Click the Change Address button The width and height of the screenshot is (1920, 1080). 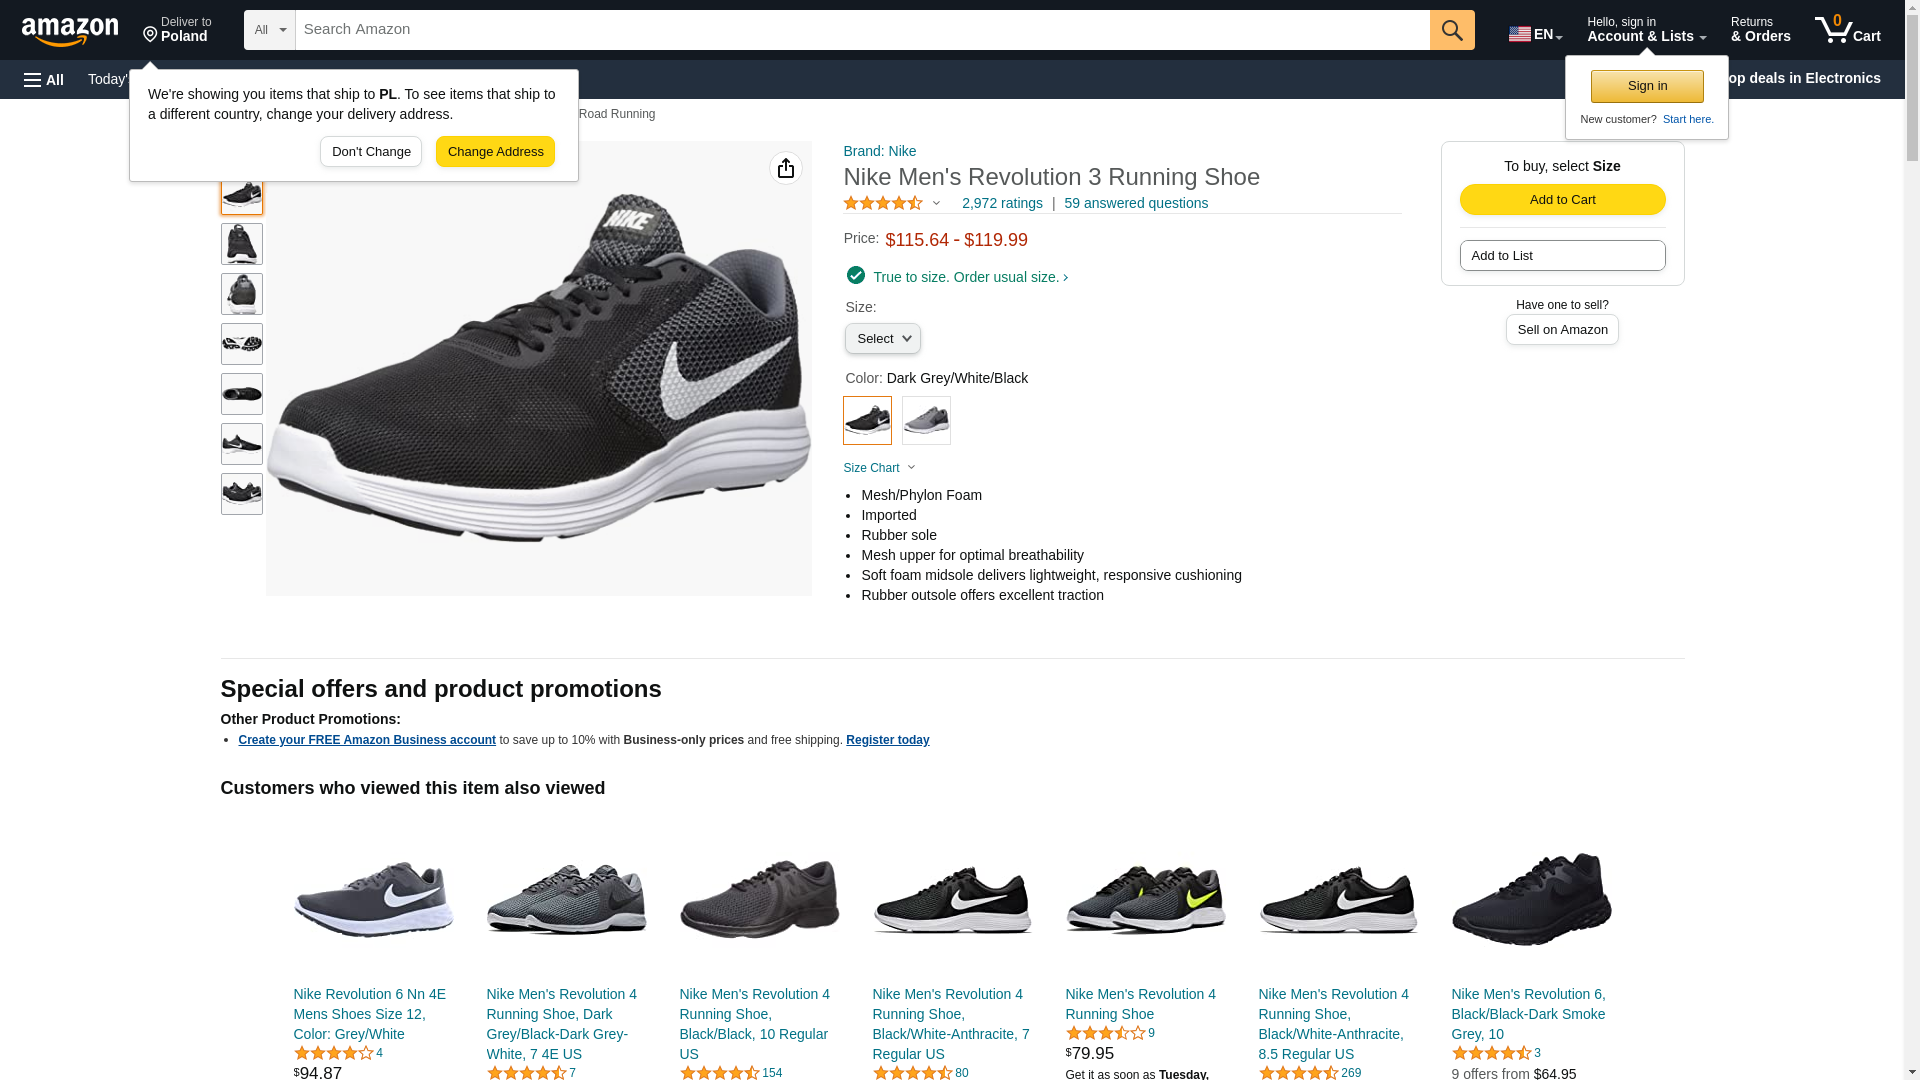coord(495,152)
